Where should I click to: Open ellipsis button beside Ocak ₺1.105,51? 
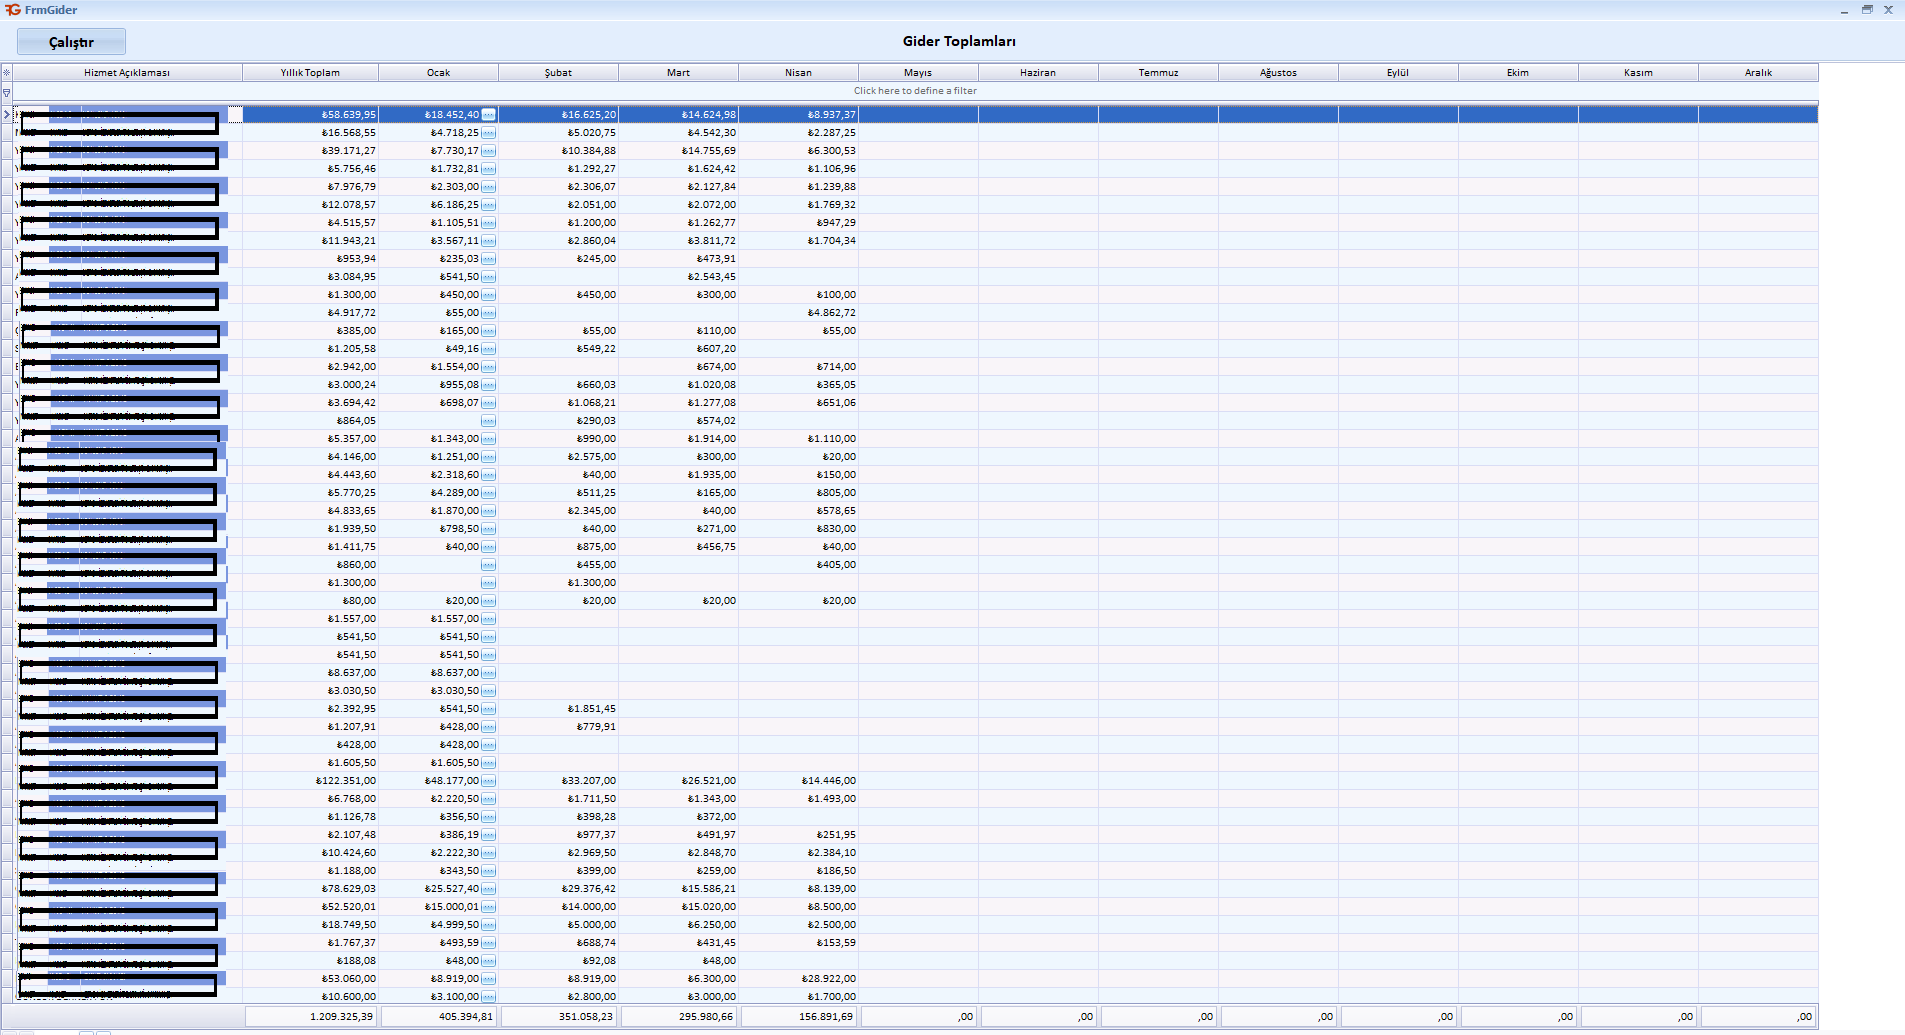pyautogui.click(x=488, y=223)
